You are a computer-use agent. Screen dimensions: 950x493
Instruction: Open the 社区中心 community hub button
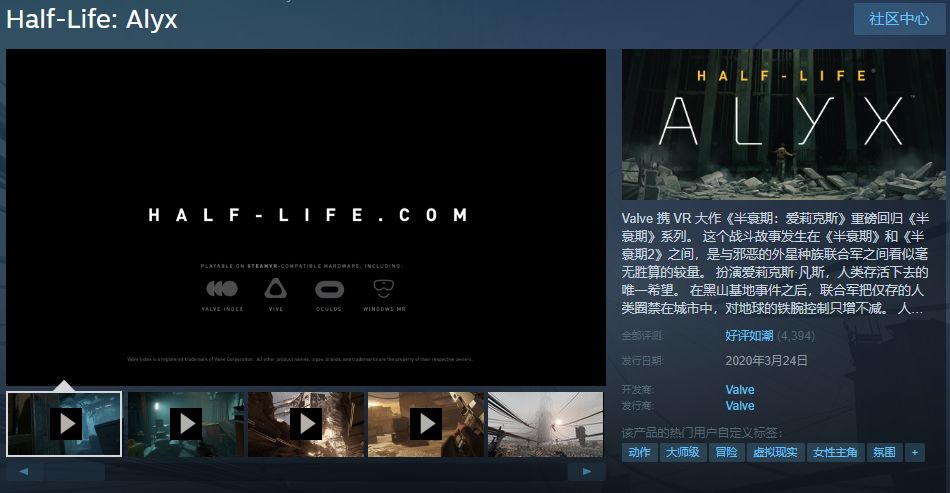click(899, 19)
